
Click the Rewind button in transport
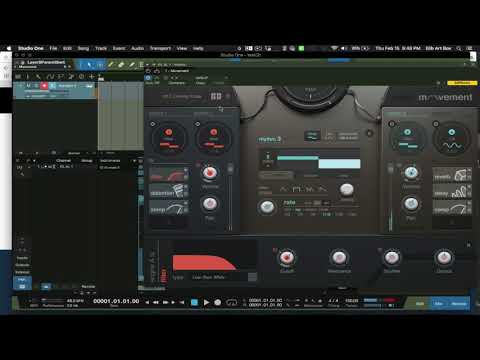(x=156, y=302)
